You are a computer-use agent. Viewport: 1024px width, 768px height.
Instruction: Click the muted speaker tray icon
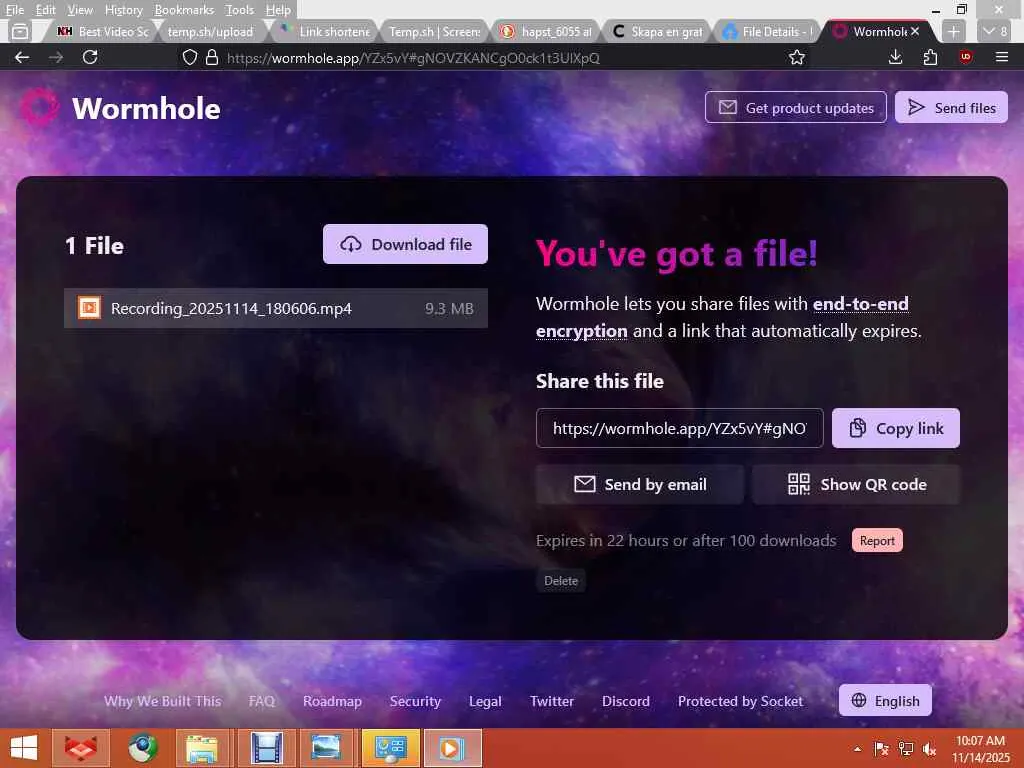click(929, 748)
